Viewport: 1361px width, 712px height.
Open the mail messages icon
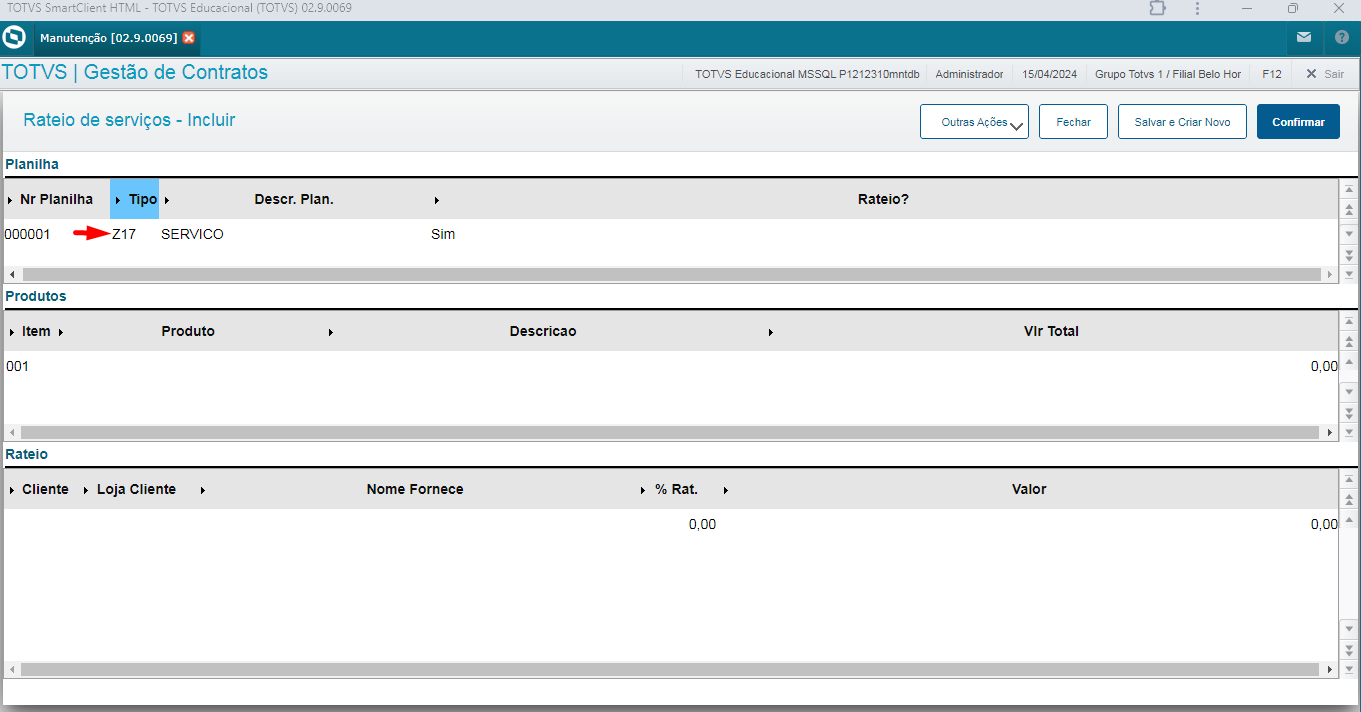(1304, 38)
